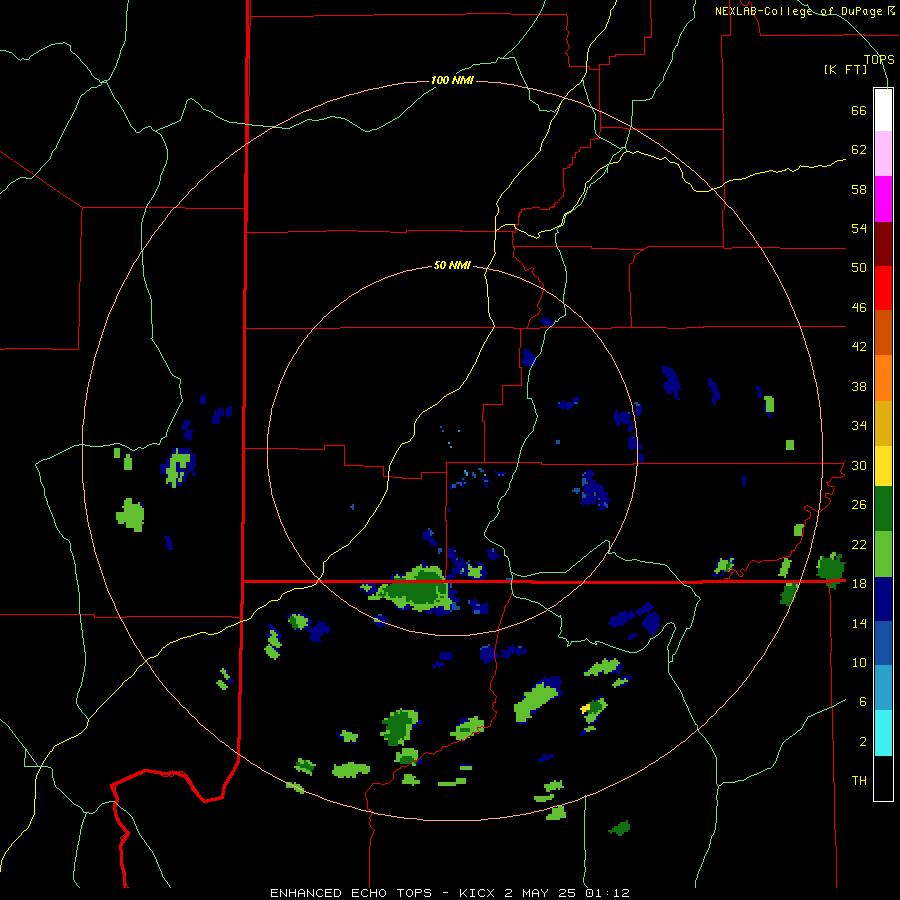The width and height of the screenshot is (900, 900).
Task: Pick the yellow legend swatch
Action: [x=883, y=465]
